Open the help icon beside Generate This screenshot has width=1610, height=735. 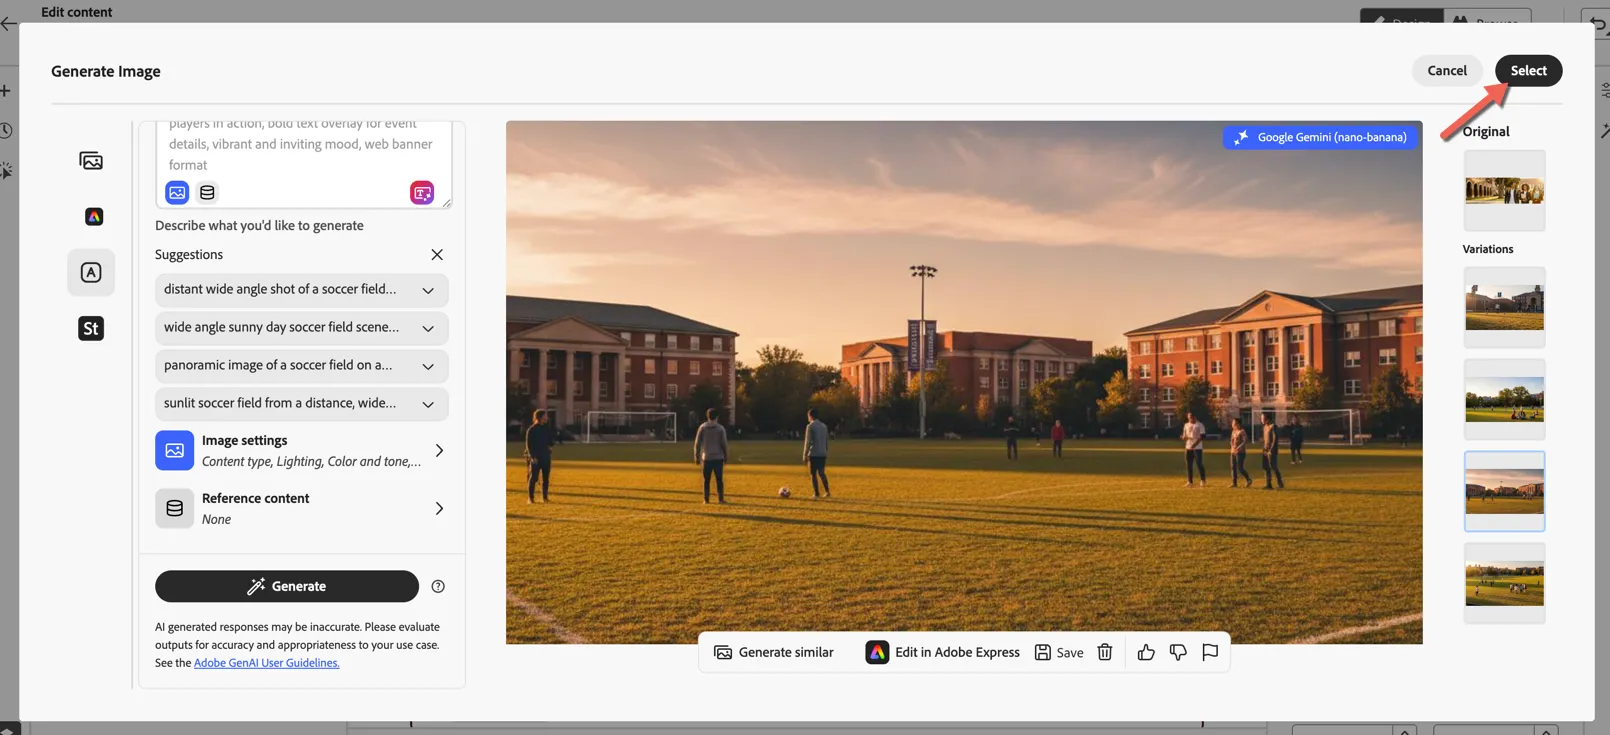(438, 586)
